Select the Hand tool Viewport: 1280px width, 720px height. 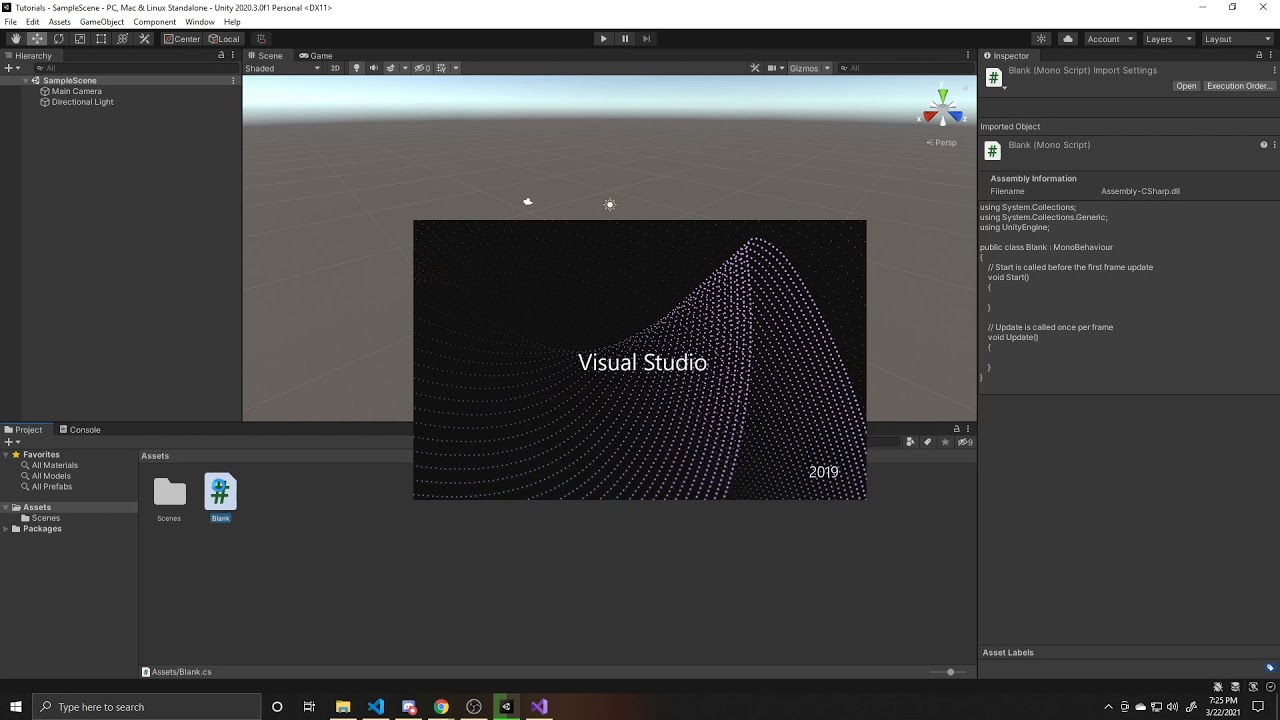click(x=15, y=39)
